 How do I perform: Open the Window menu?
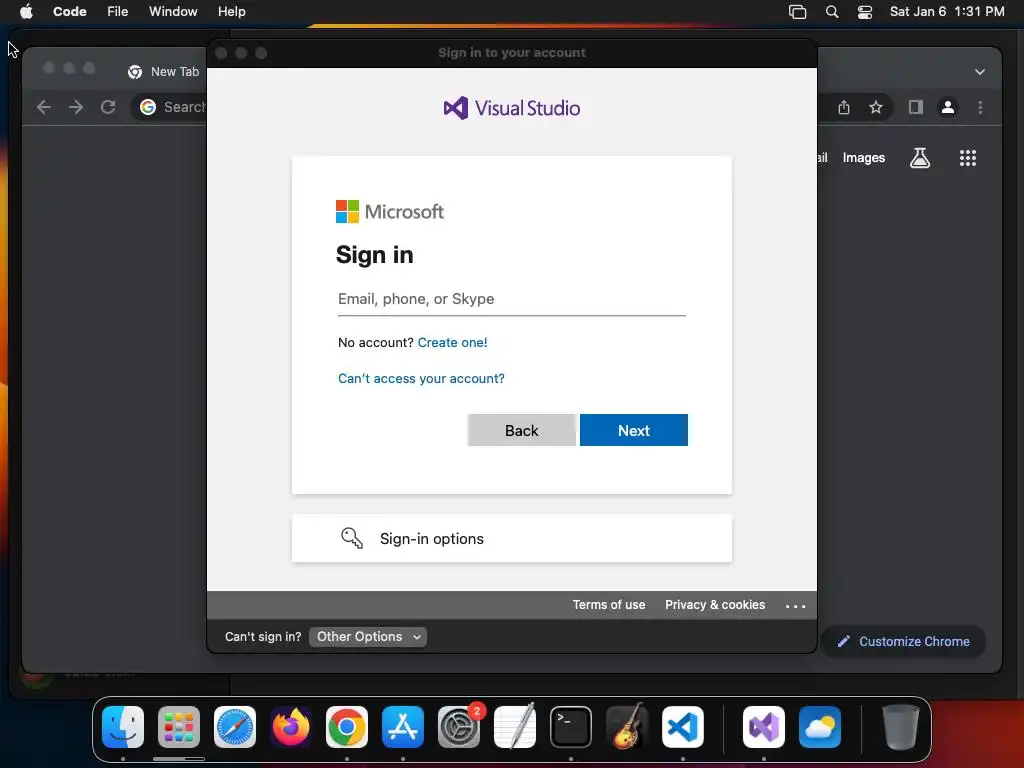173,12
